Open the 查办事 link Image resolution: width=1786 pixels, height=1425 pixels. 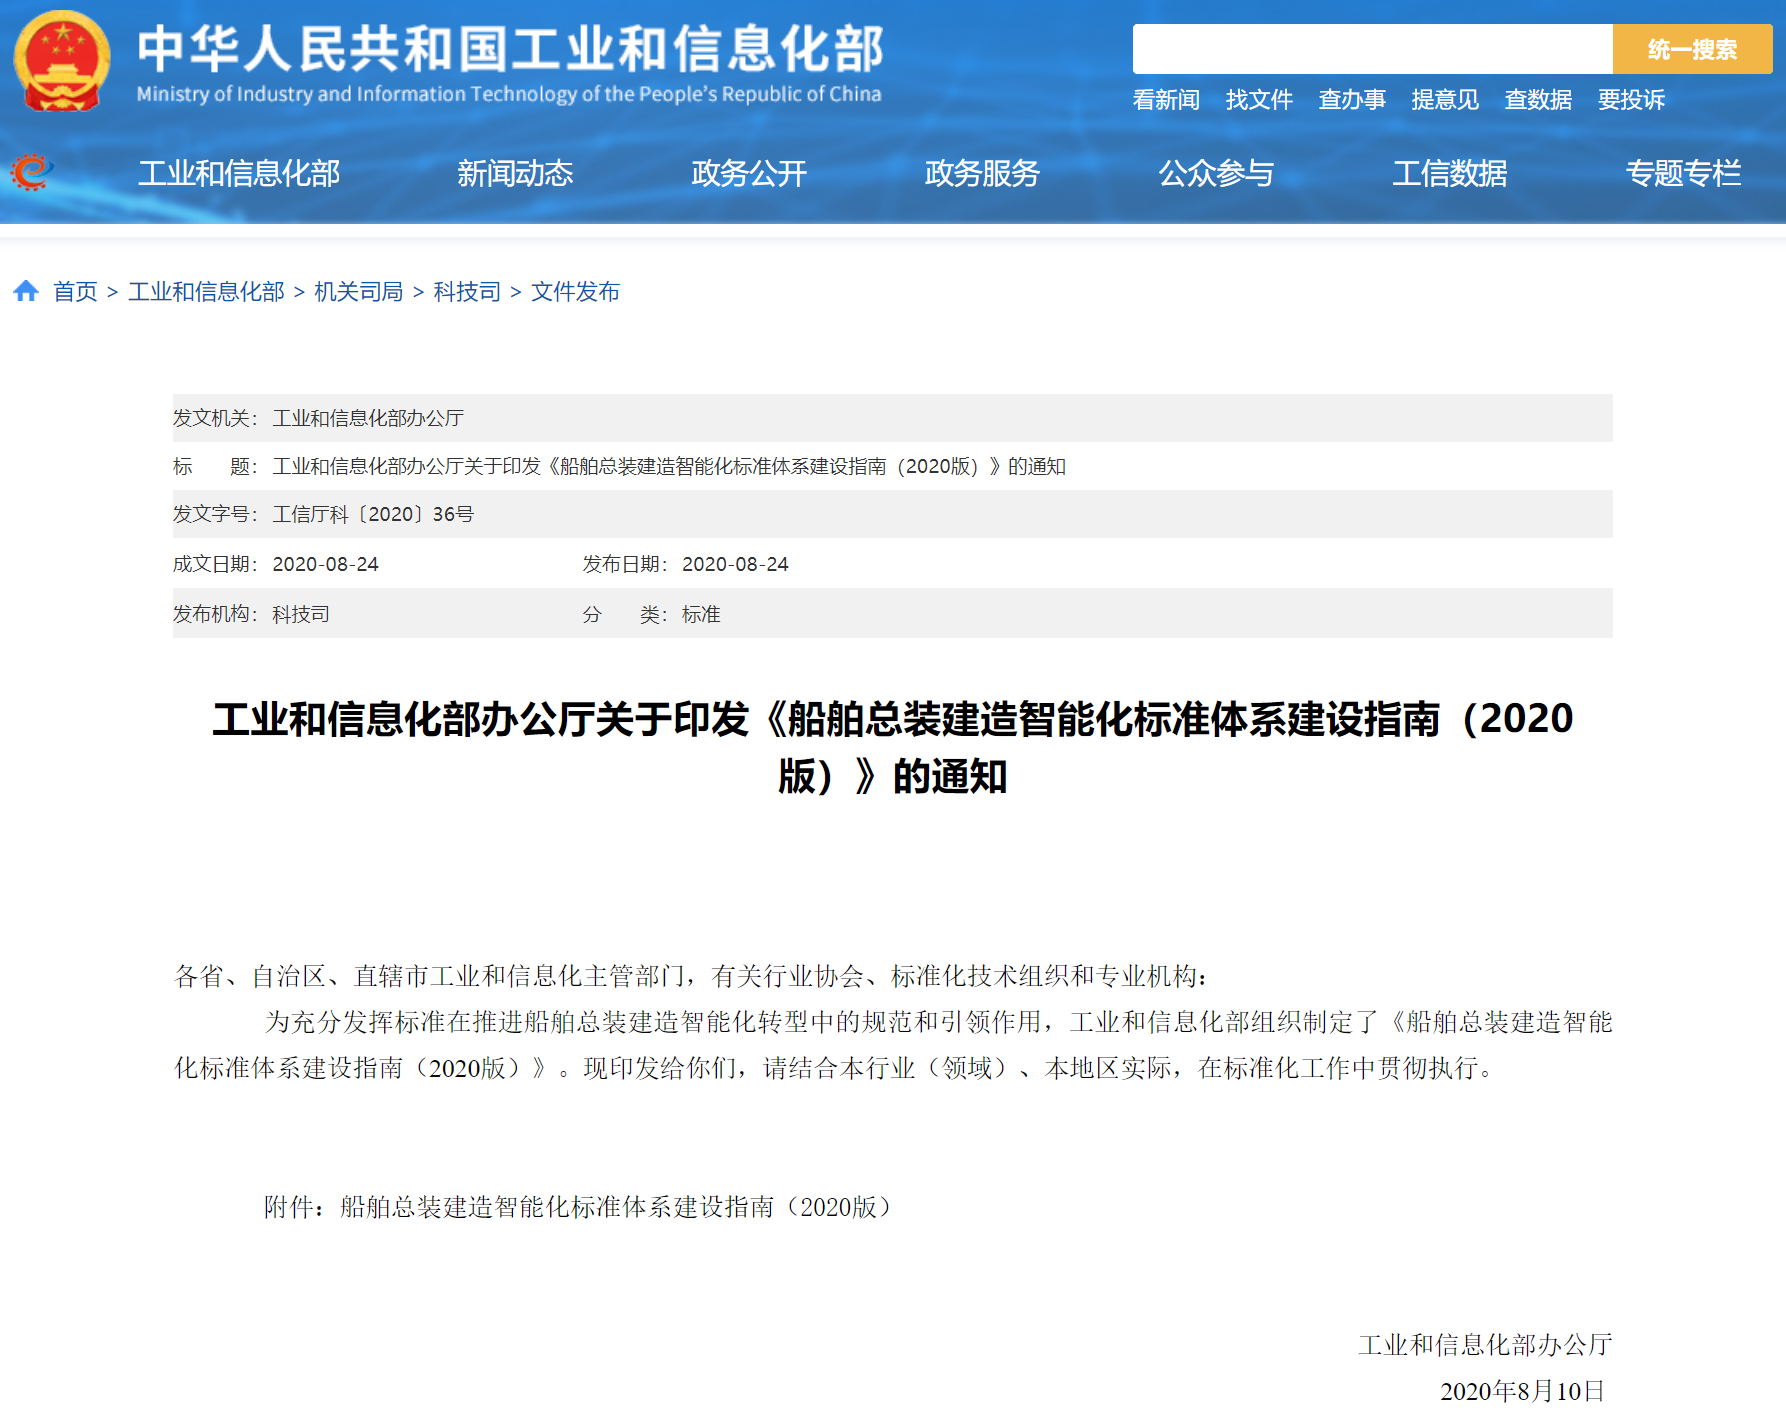pos(1352,100)
